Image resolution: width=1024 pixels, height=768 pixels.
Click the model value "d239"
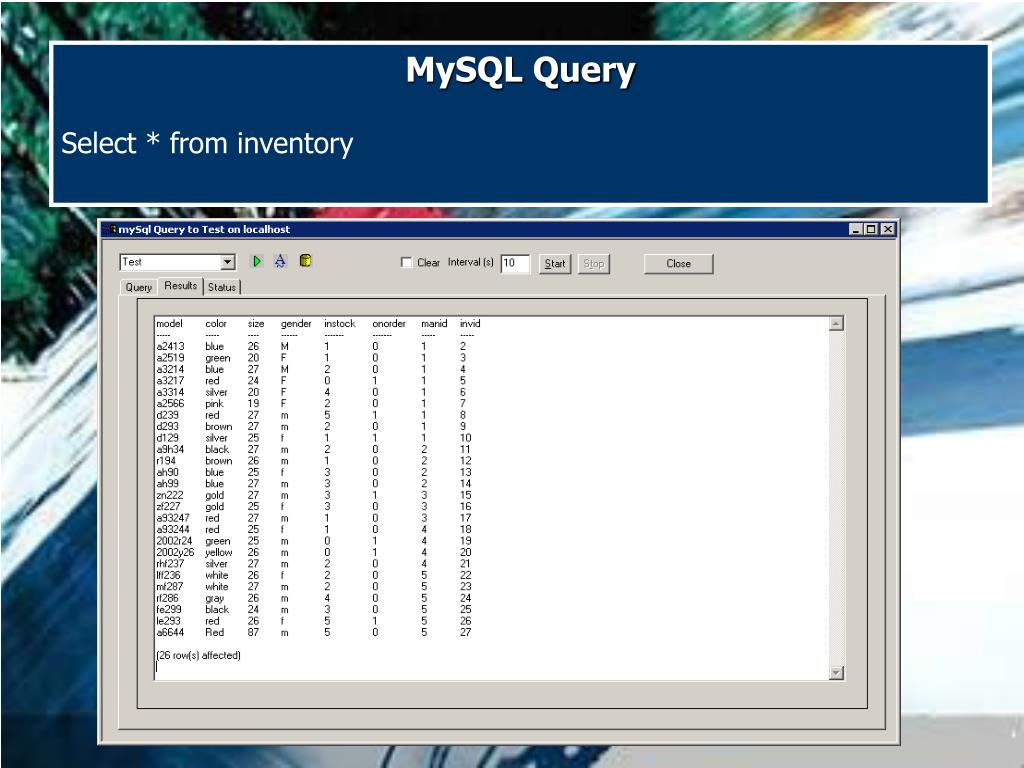[167, 415]
